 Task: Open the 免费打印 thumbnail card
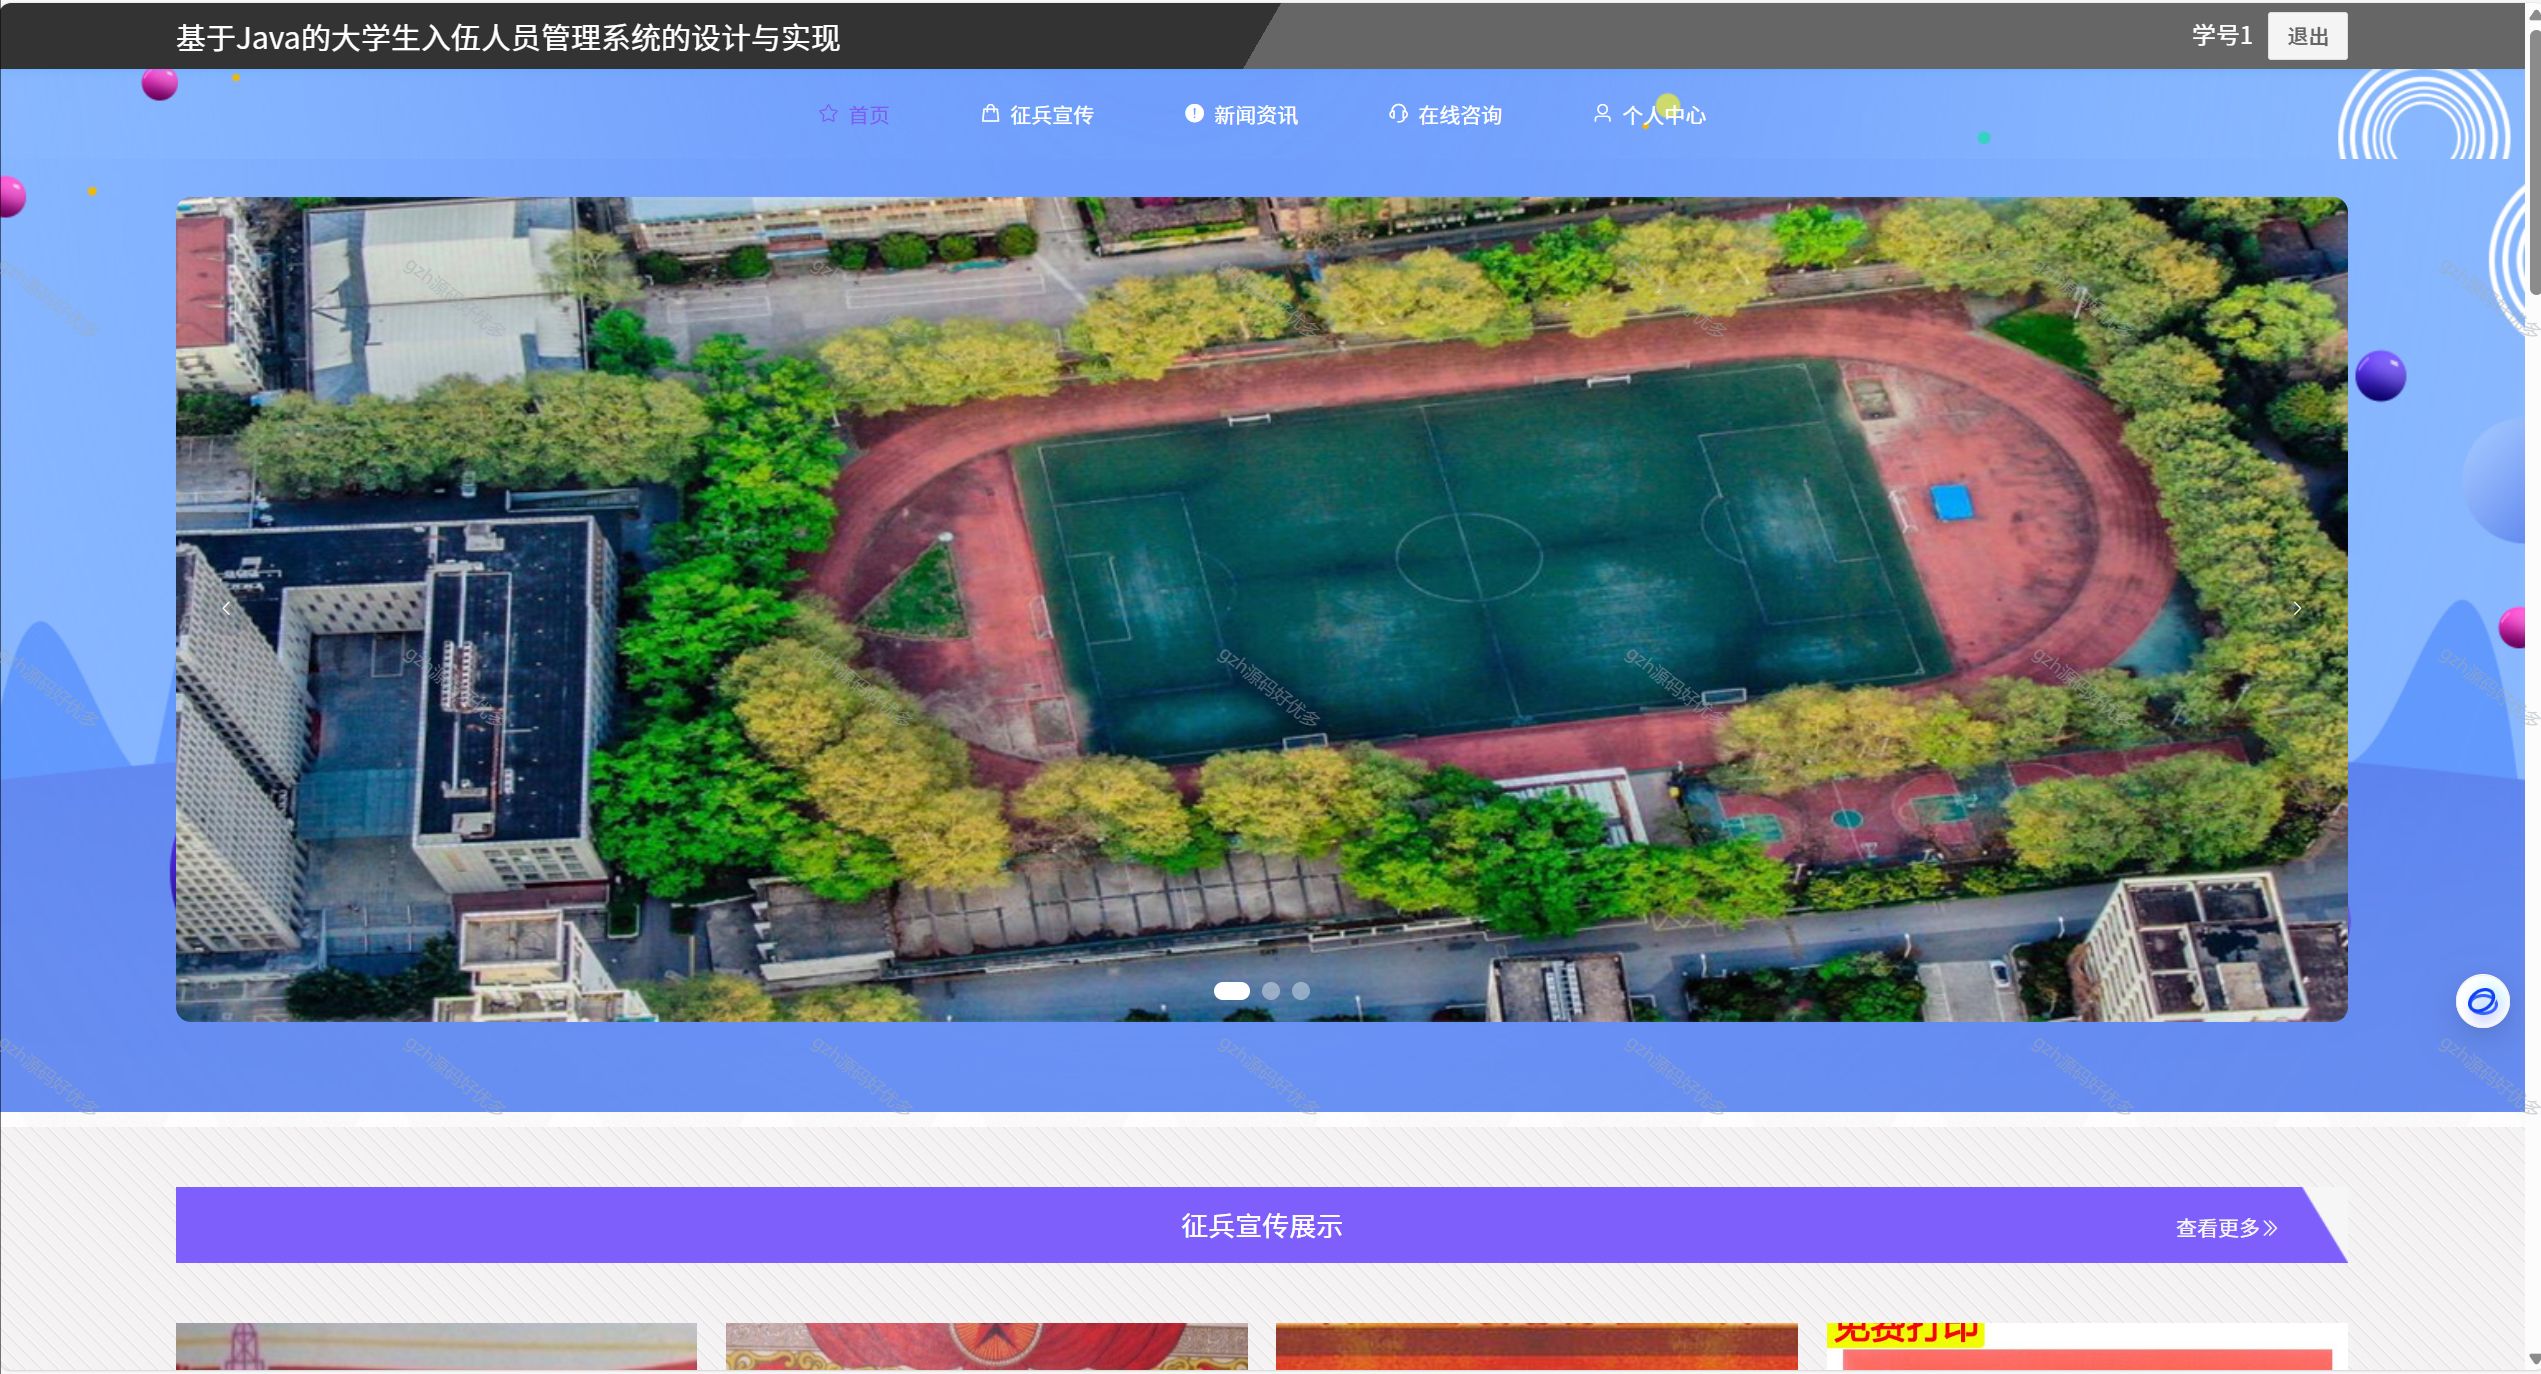coord(2086,1346)
